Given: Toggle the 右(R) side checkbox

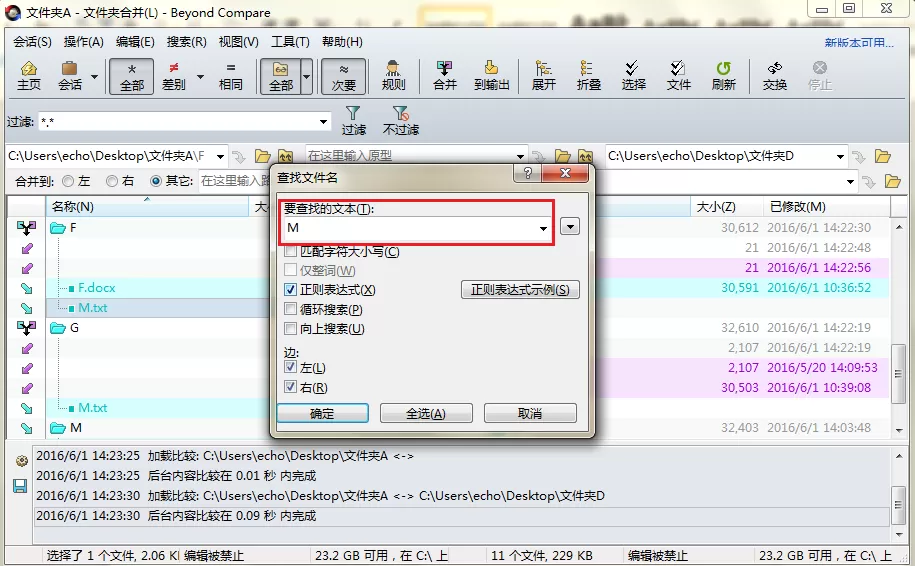Looking at the screenshot, I should (290, 387).
